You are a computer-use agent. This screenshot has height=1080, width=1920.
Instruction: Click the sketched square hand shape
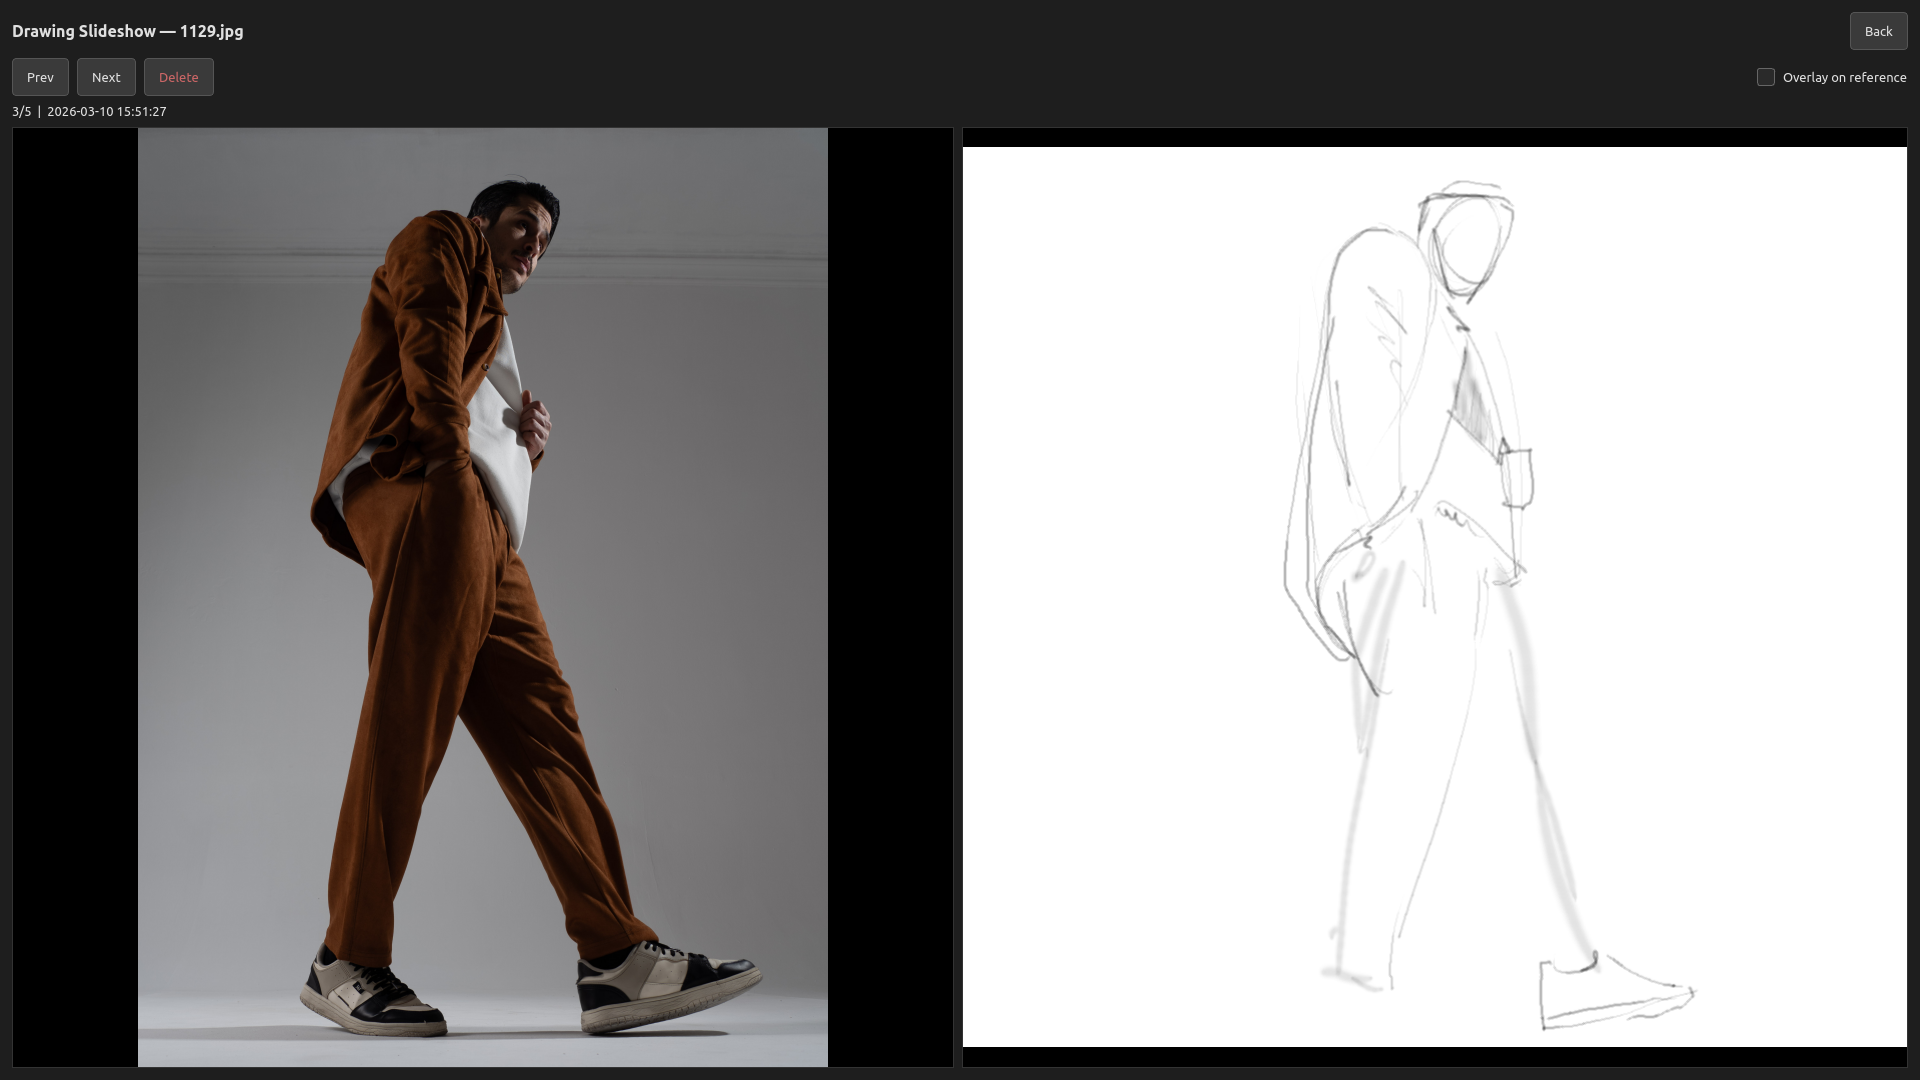(1517, 478)
